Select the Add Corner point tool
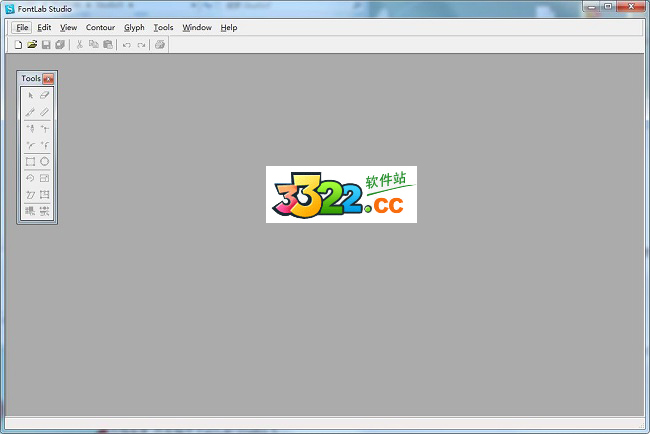650x434 pixels. click(x=44, y=129)
